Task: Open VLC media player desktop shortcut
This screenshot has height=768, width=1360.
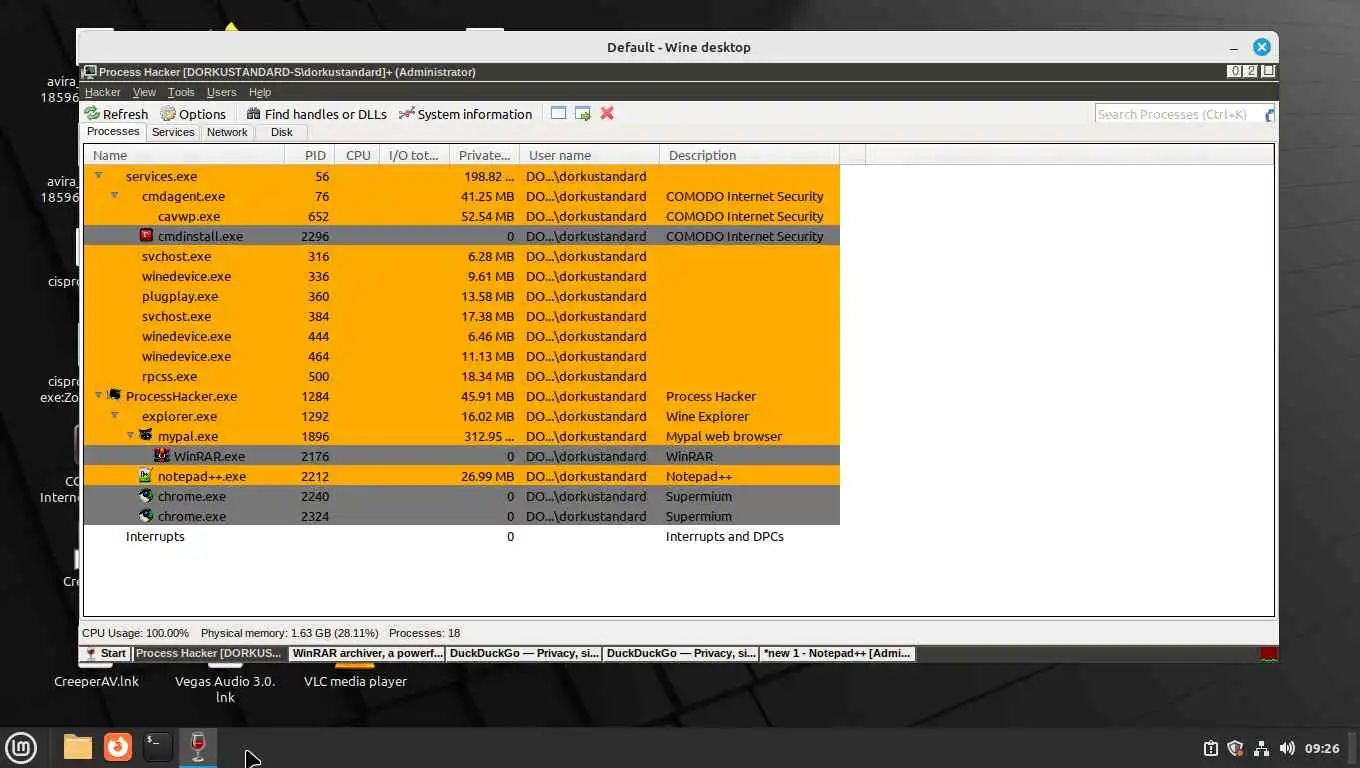Action: tap(355, 681)
